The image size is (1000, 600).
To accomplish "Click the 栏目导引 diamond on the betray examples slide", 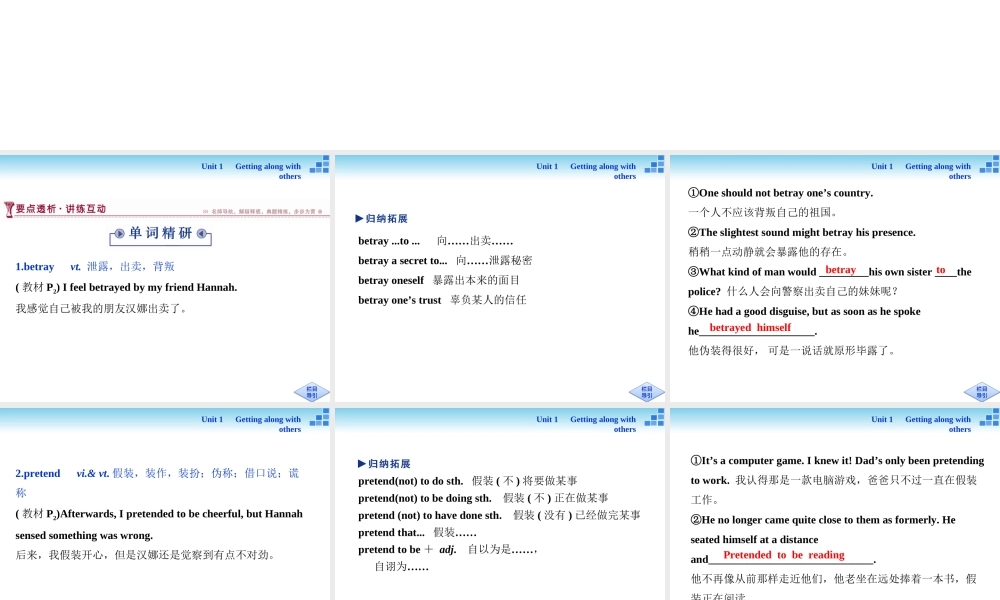I will [x=982, y=392].
